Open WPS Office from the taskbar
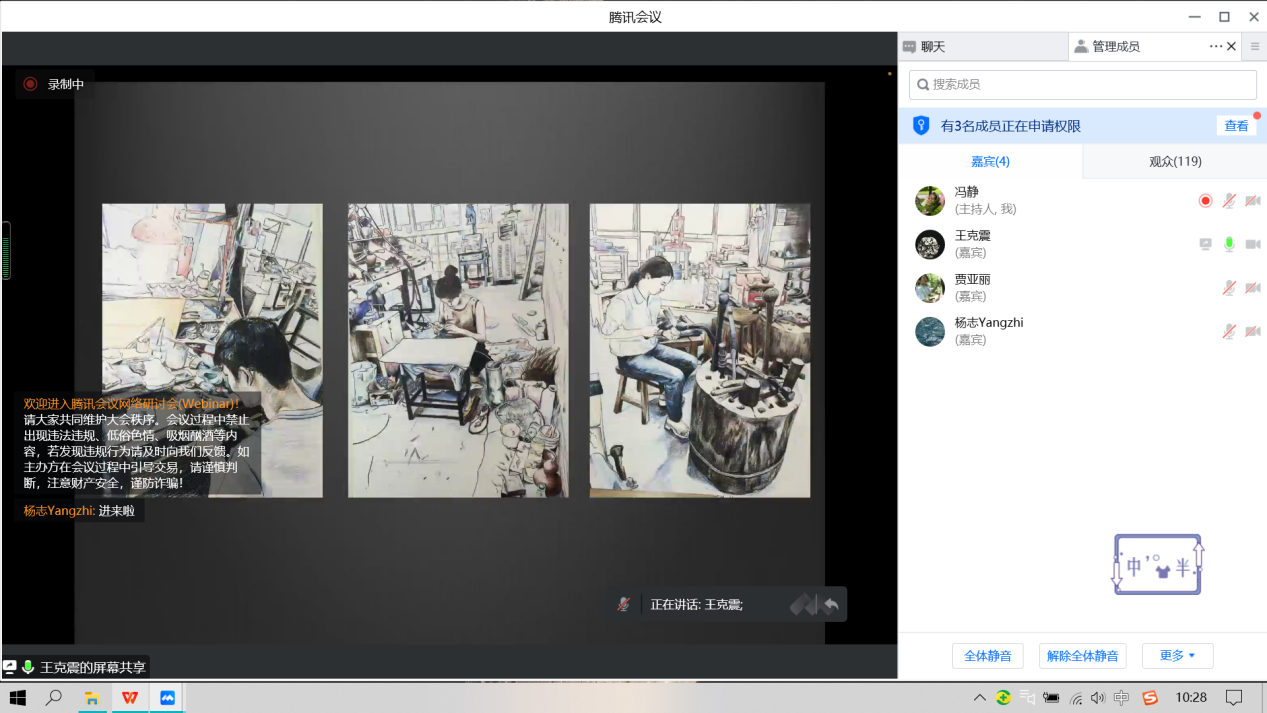The width and height of the screenshot is (1267, 713). point(130,697)
